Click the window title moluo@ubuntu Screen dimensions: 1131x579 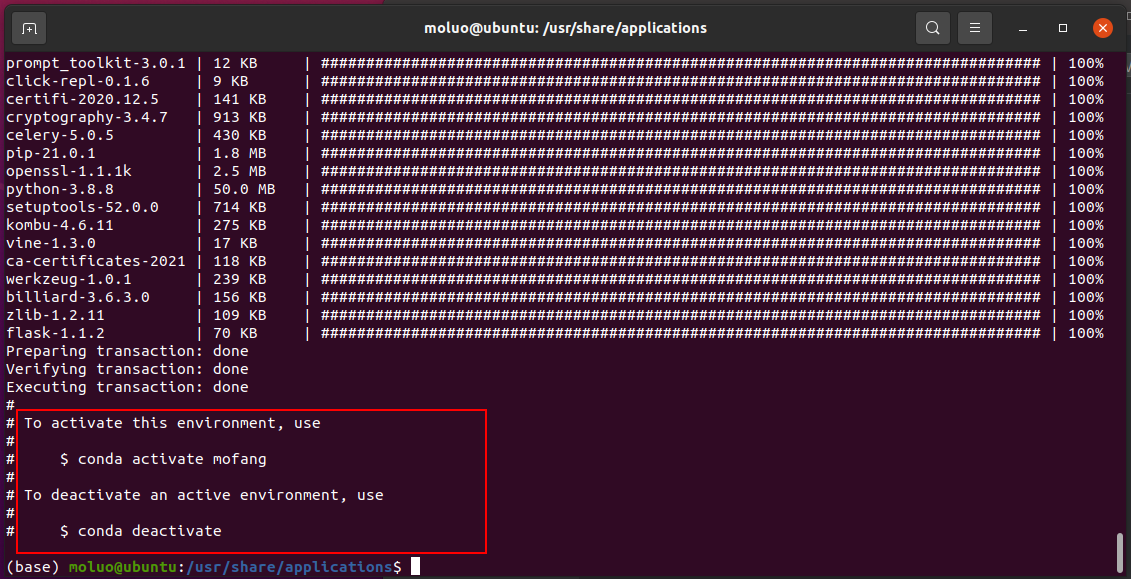(566, 28)
